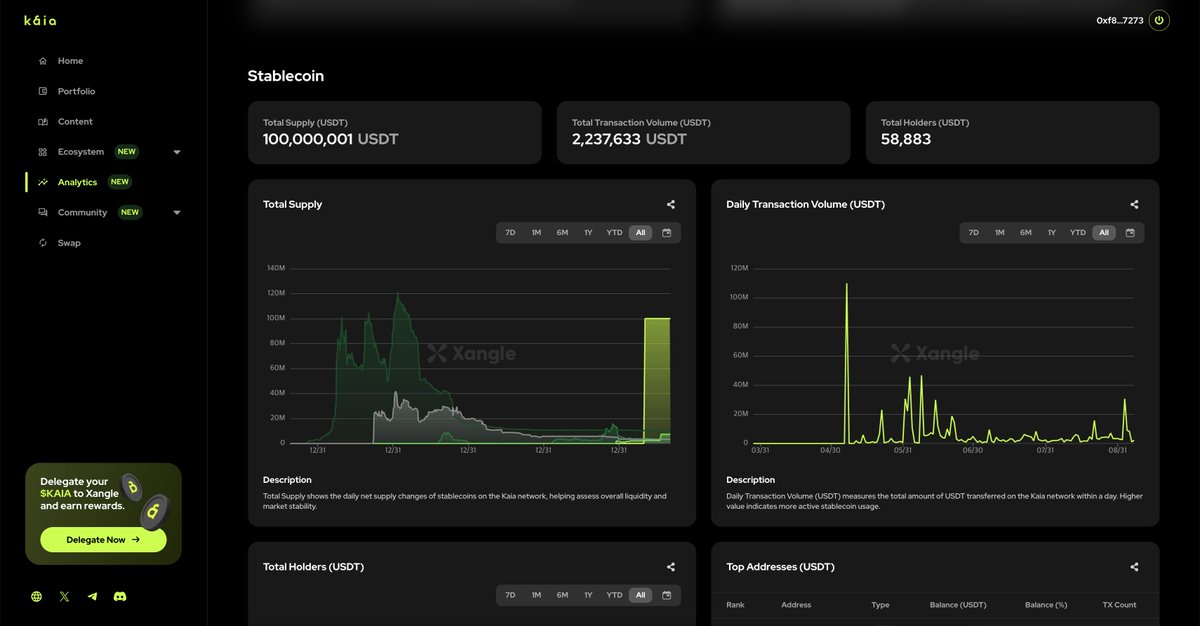Viewport: 1200px width, 626px height.
Task: Click the Total Holders 58,883 card
Action: [x=1013, y=132]
